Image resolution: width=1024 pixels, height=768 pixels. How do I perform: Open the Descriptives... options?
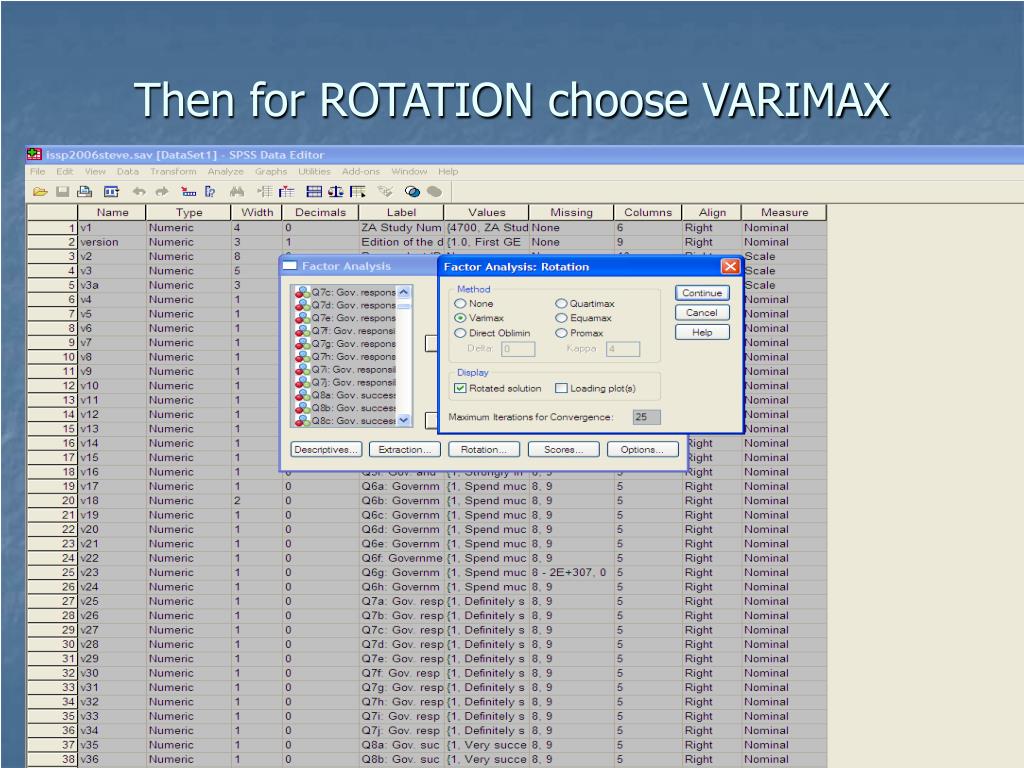[x=326, y=449]
